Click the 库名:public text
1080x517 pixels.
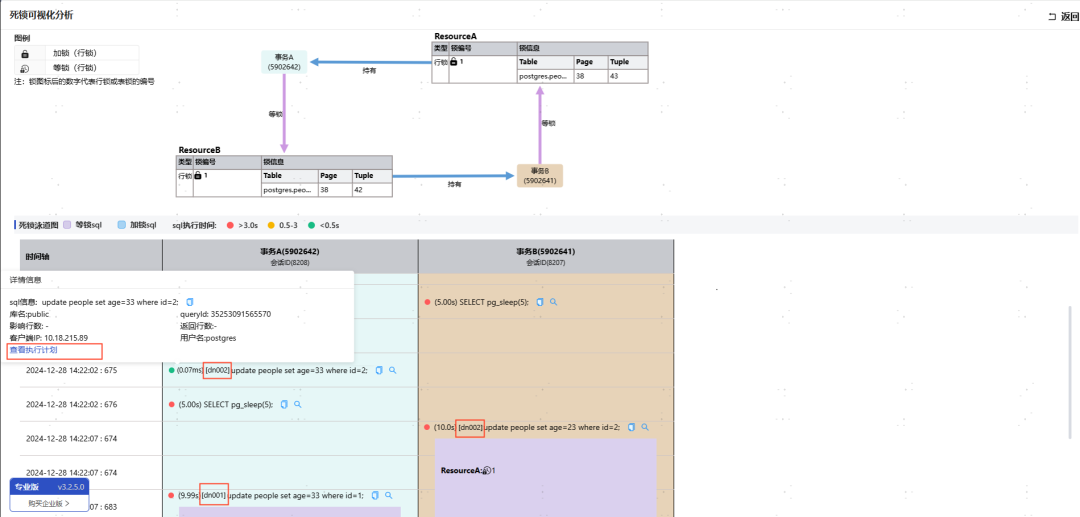tap(28, 314)
